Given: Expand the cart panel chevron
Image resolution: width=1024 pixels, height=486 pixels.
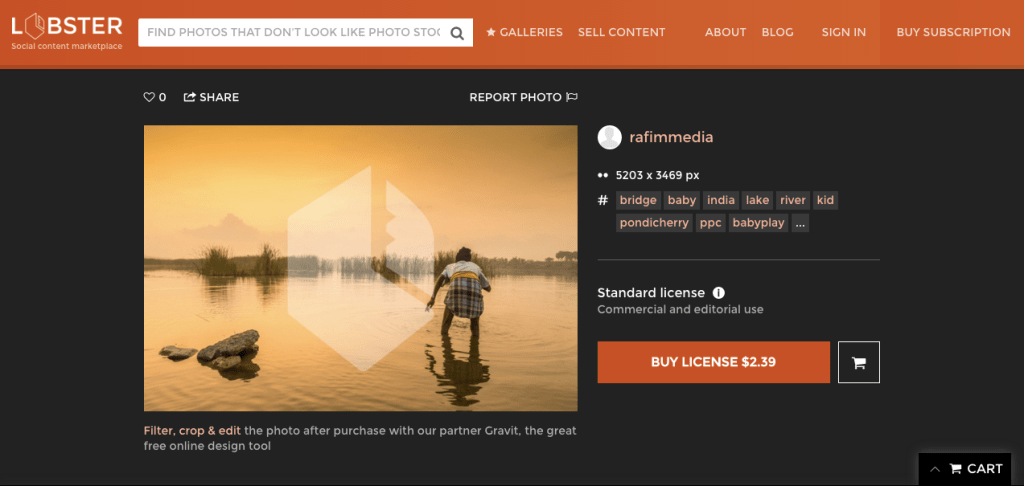Looking at the screenshot, I should tap(935, 468).
